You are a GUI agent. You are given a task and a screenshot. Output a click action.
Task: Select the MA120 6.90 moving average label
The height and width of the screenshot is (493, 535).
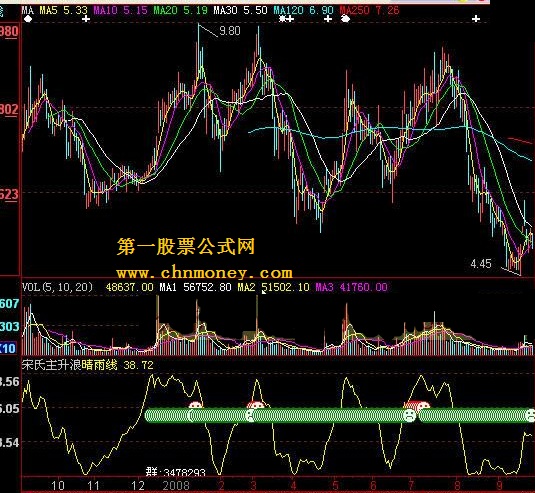coord(303,10)
